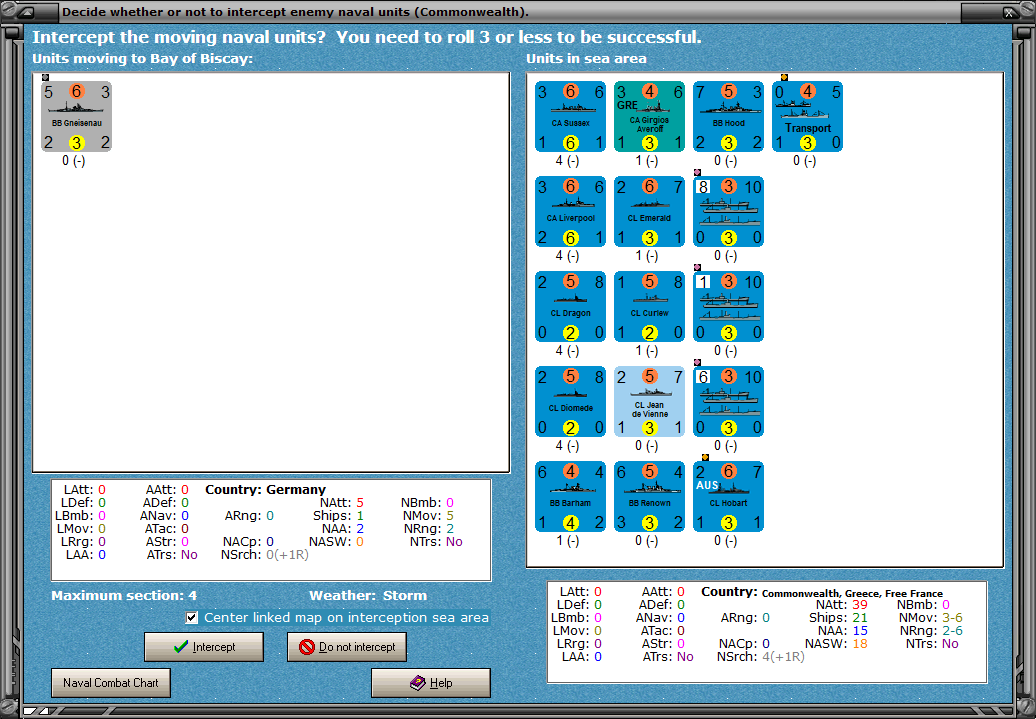Open the Naval Combat Chart

(x=111, y=683)
